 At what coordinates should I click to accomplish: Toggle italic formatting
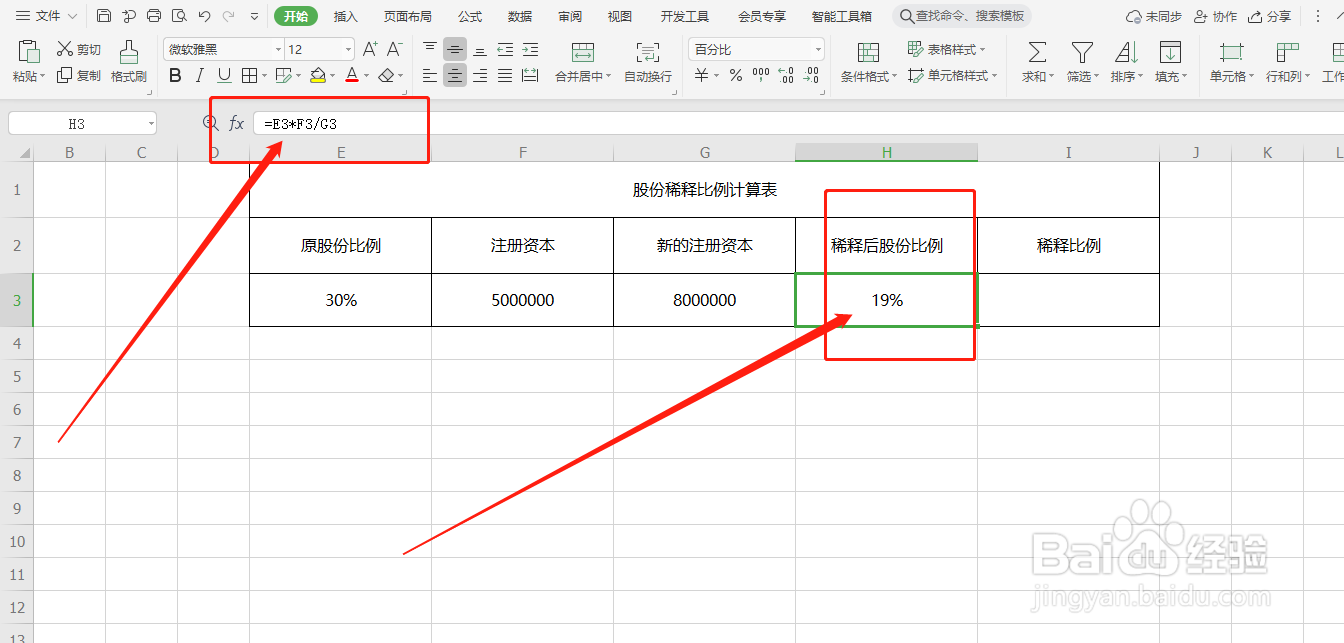point(198,75)
